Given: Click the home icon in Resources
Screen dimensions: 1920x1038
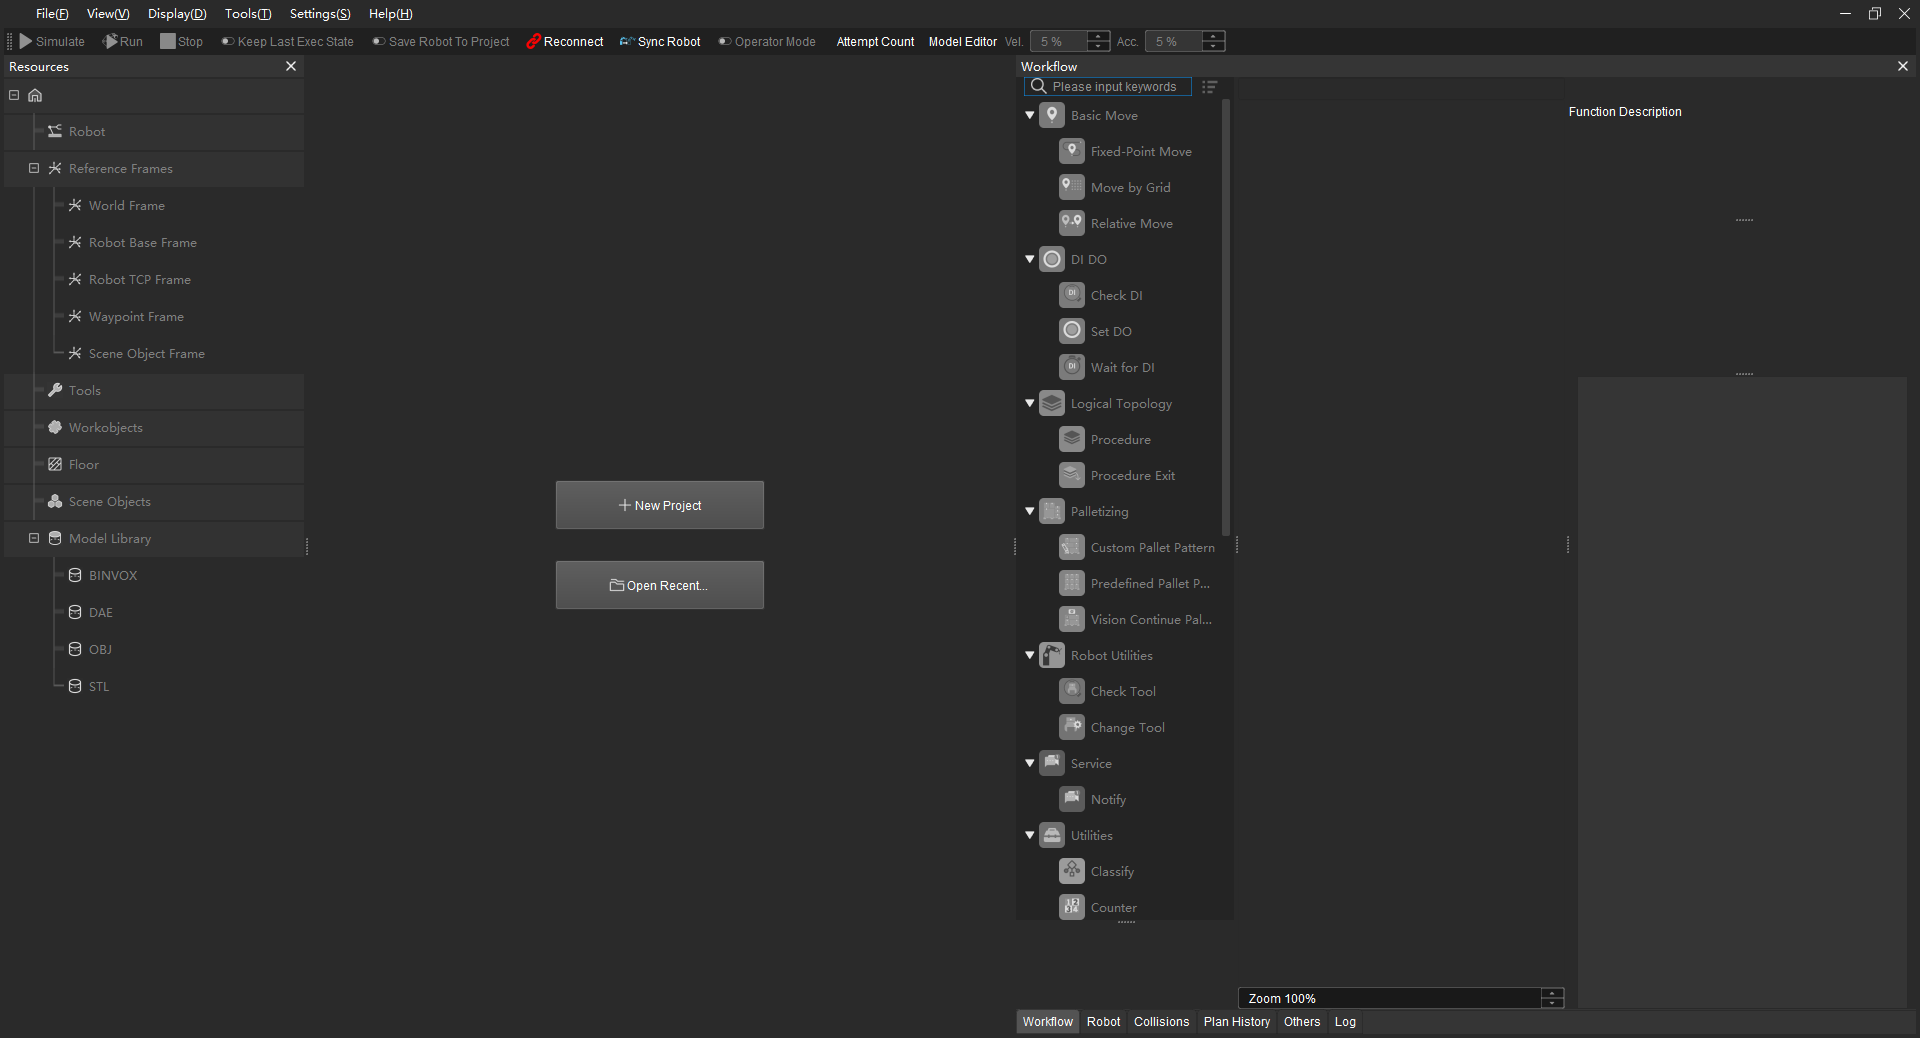Looking at the screenshot, I should coord(35,95).
